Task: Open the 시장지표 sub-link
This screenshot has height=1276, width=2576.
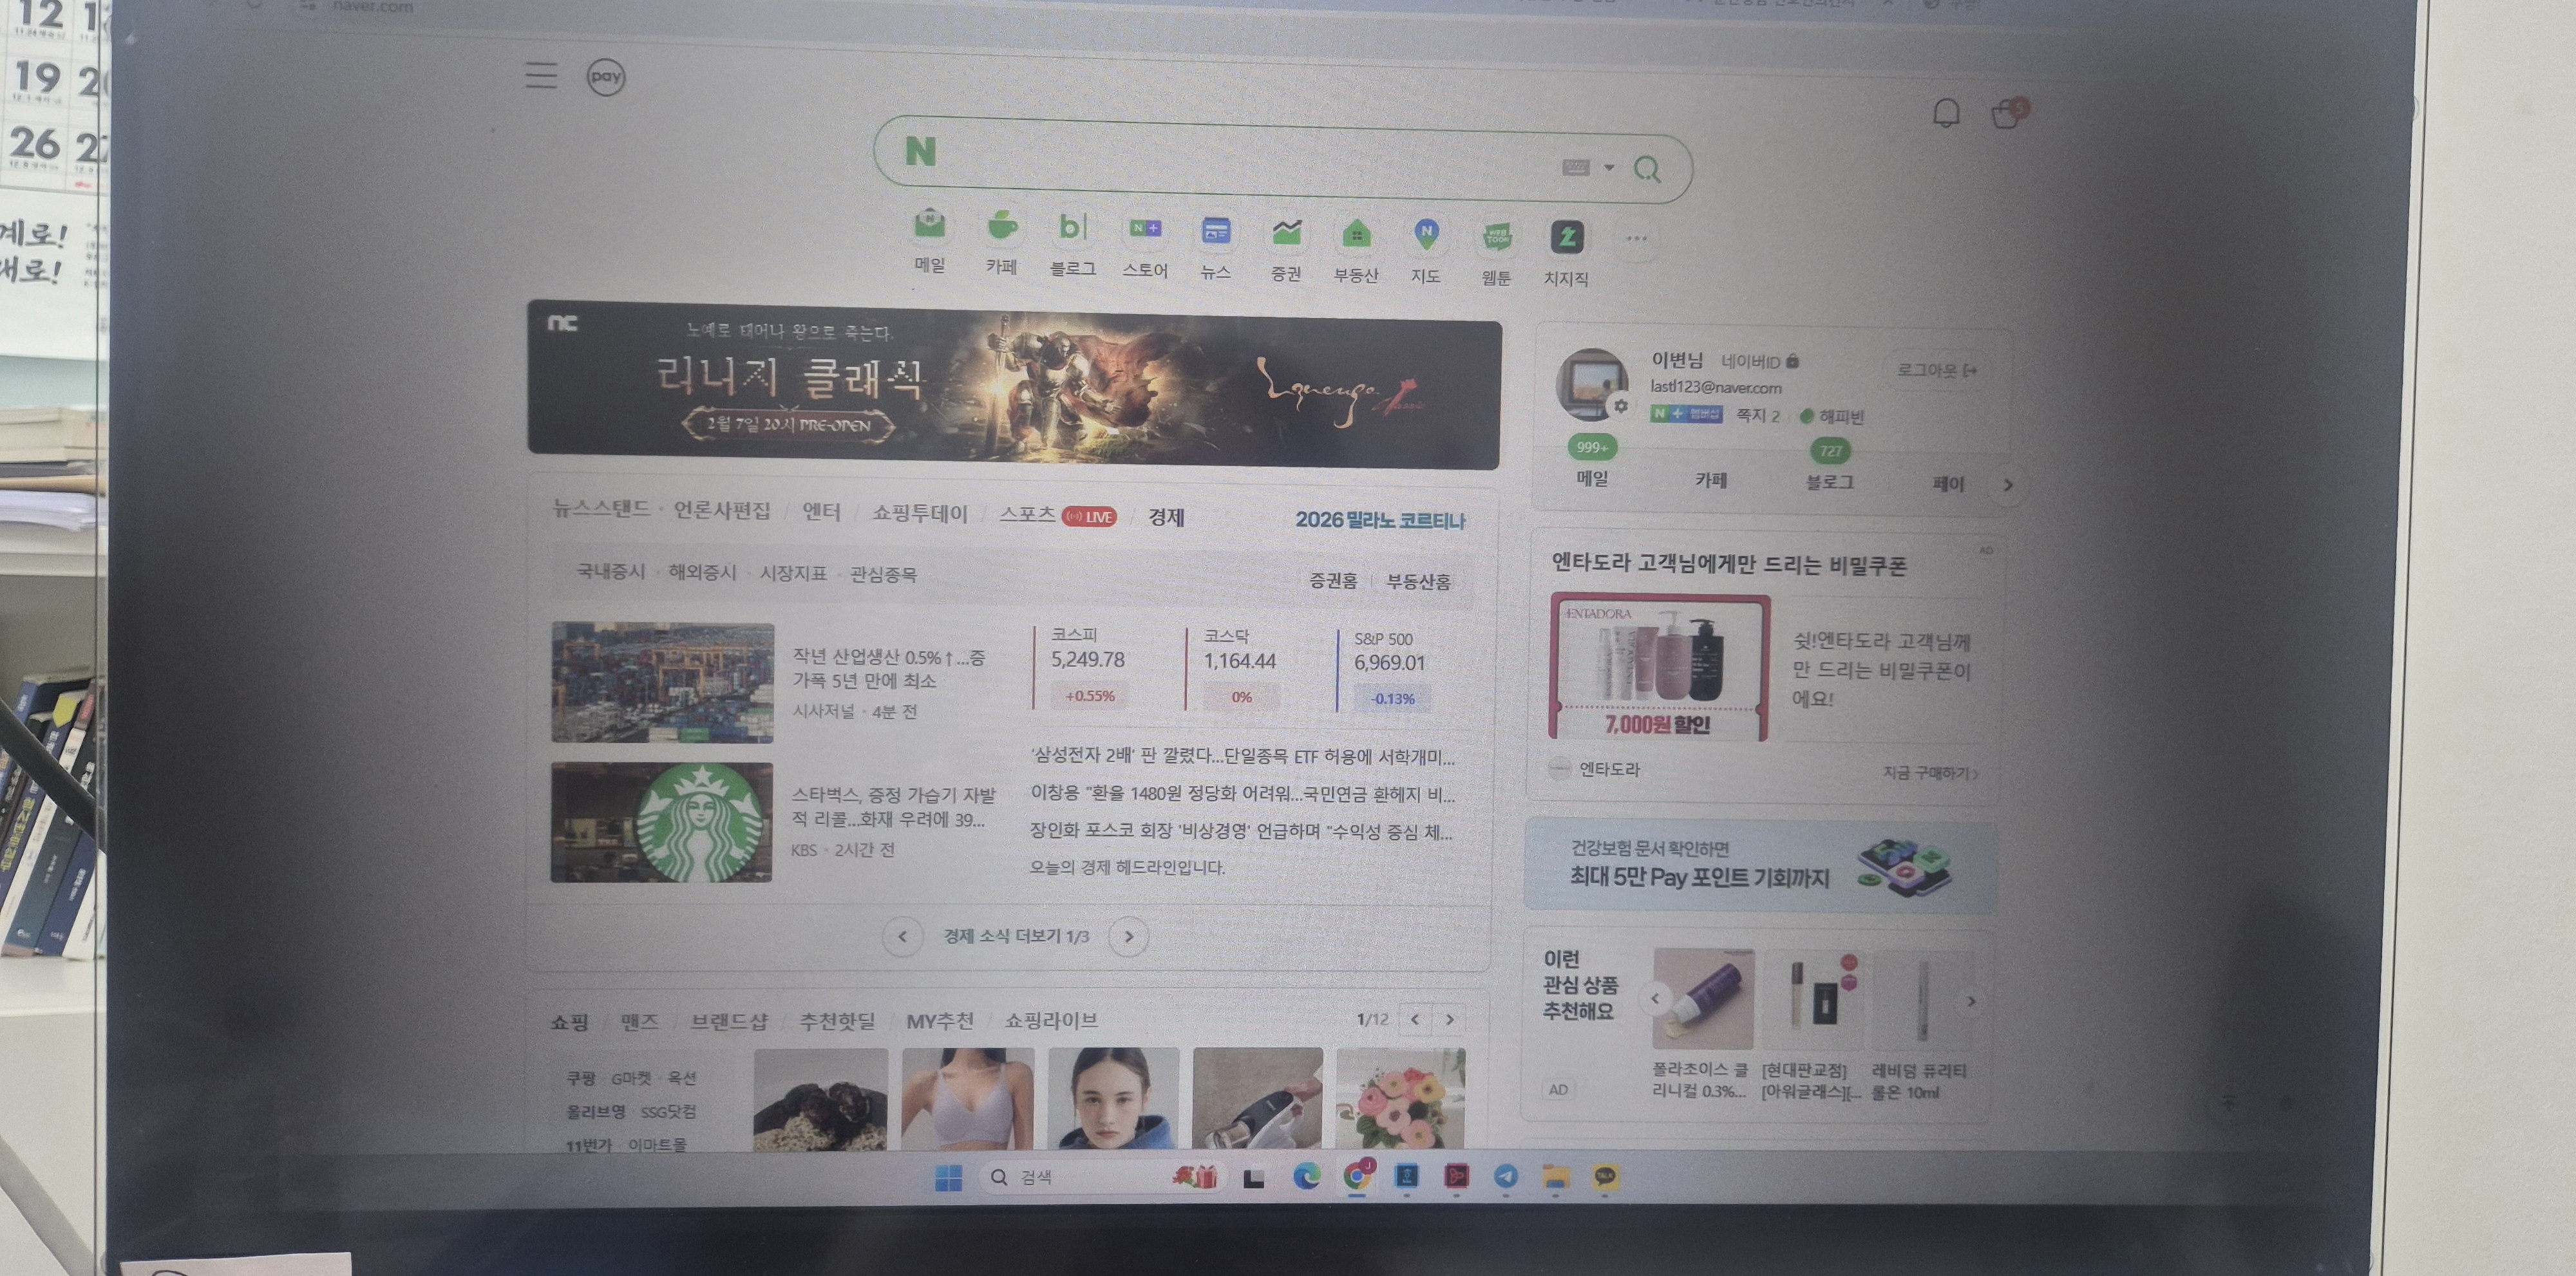Action: [x=793, y=573]
